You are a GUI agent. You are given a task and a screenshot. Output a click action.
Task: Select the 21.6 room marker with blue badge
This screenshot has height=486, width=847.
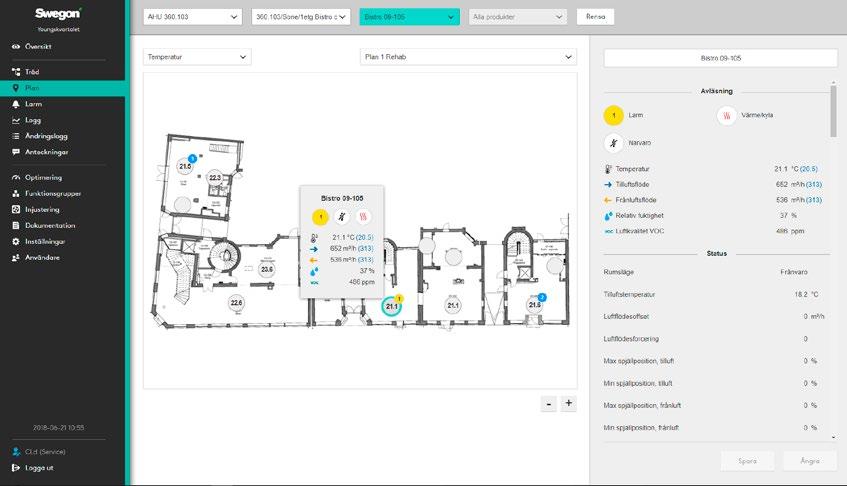[x=535, y=305]
